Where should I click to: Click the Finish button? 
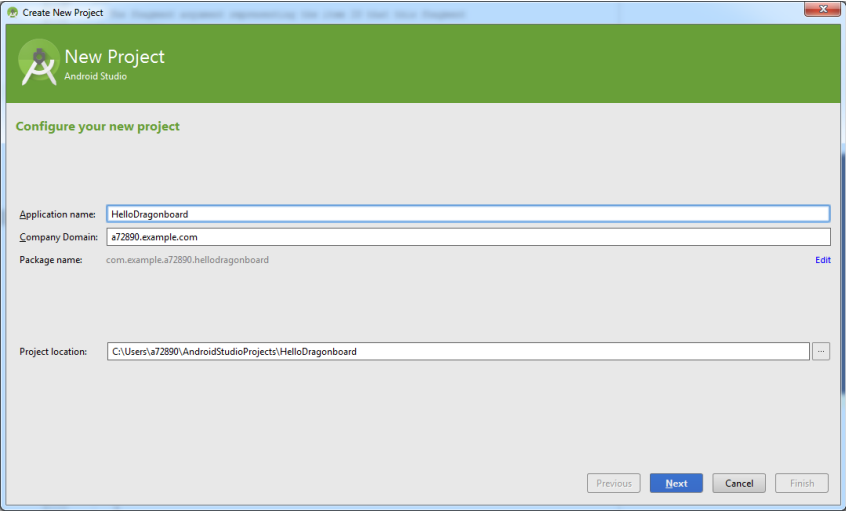point(802,483)
